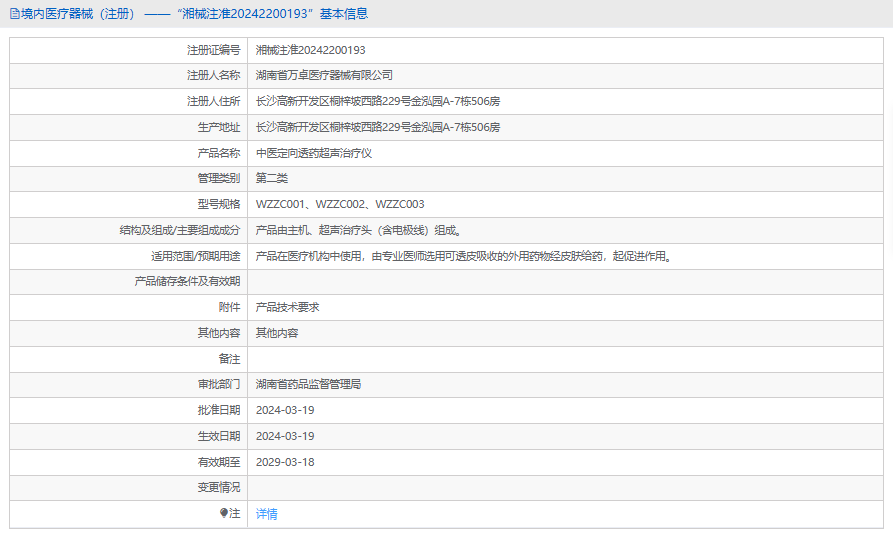Click the 生效日期 label

219,436
